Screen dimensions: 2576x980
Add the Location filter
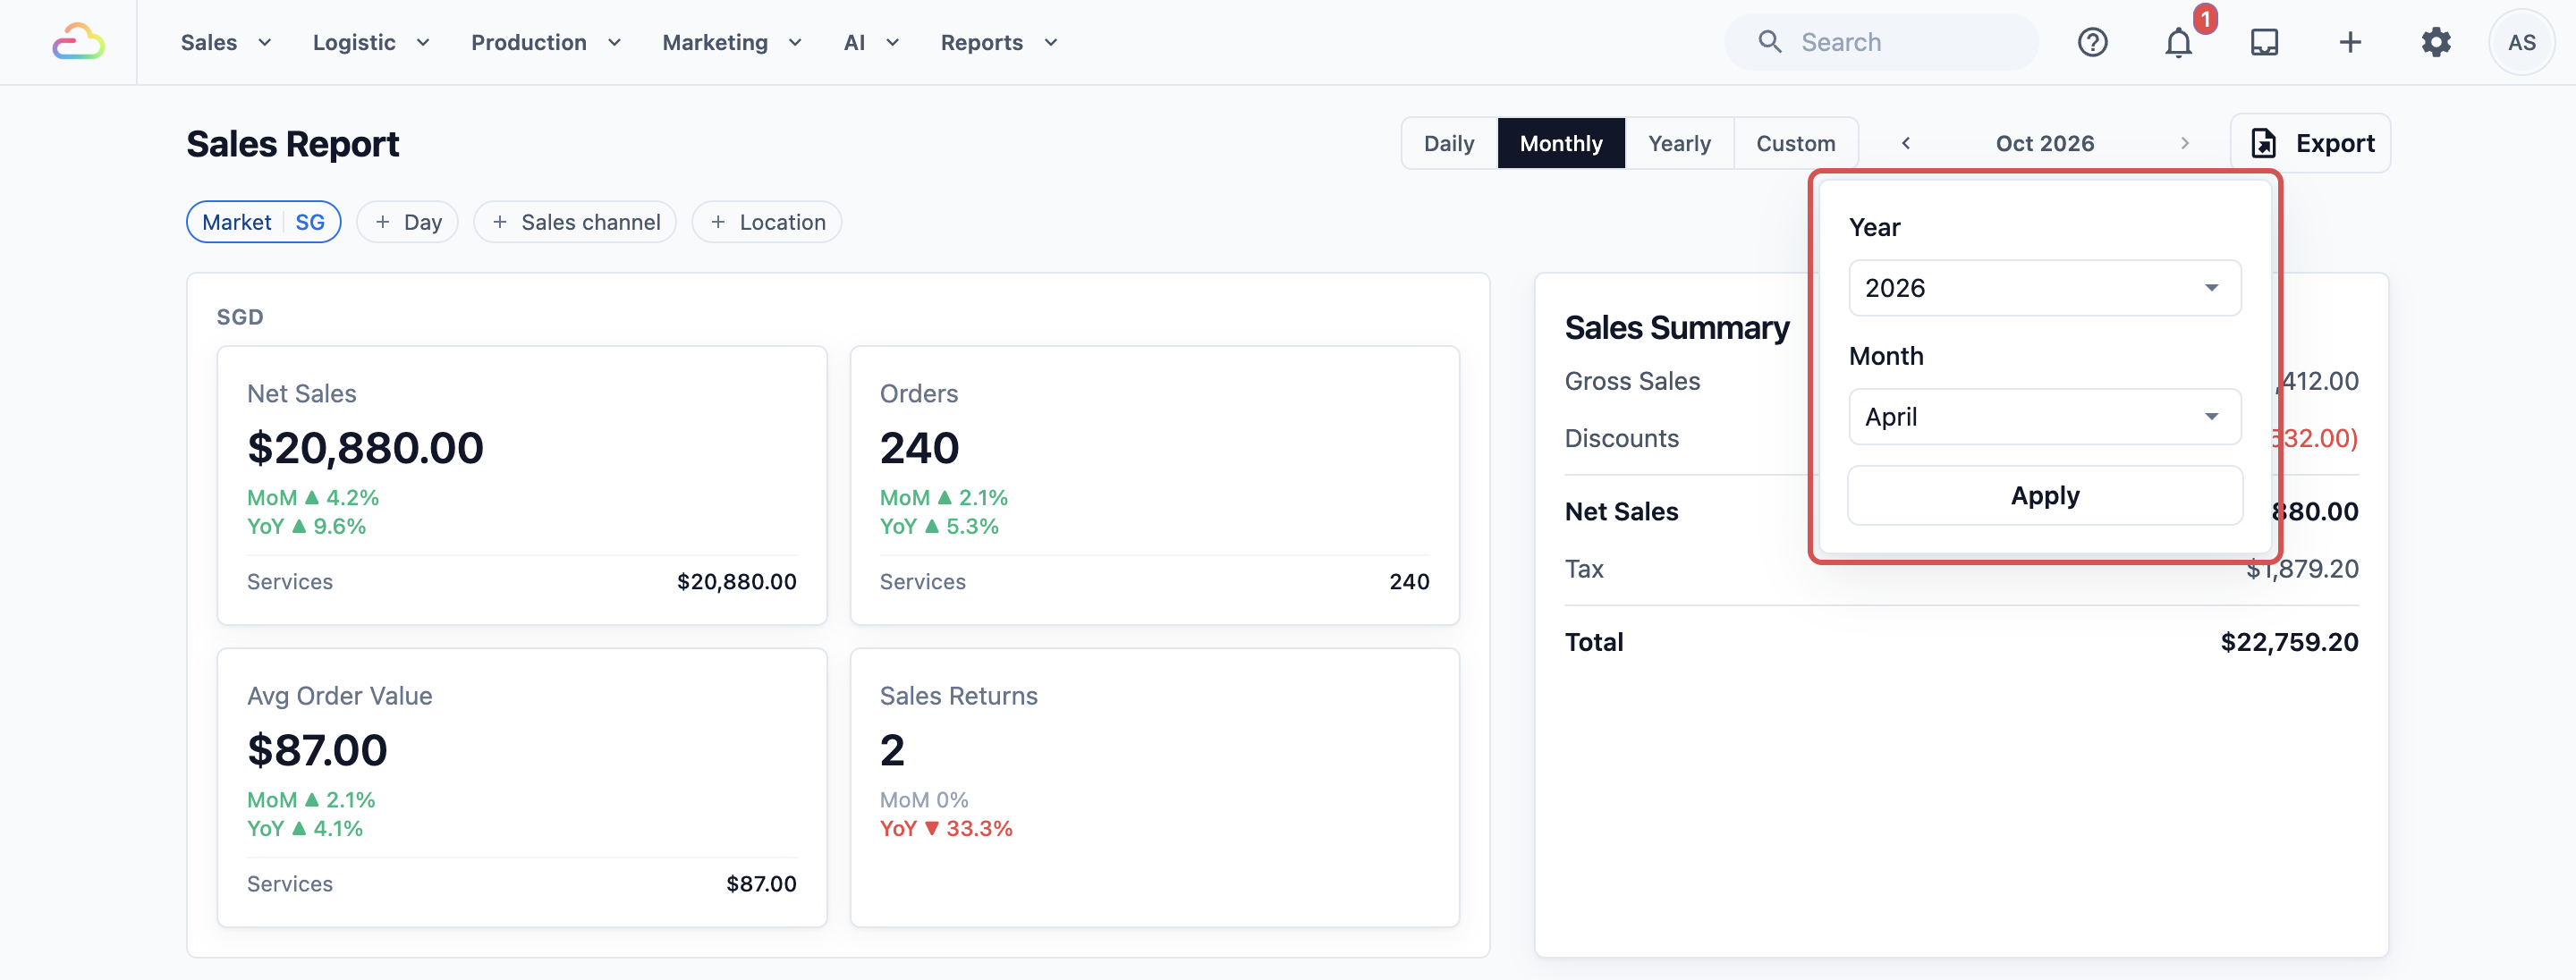click(x=767, y=222)
